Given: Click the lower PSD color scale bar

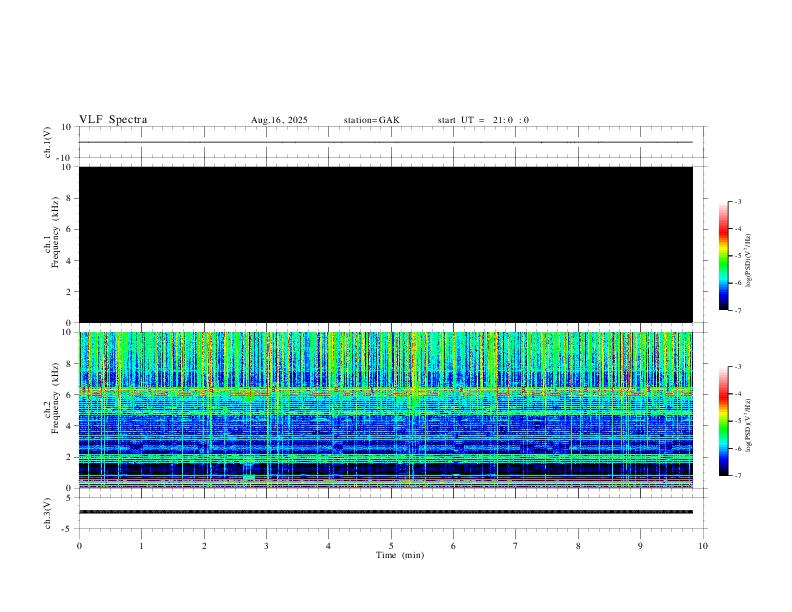Looking at the screenshot, I should point(723,421).
